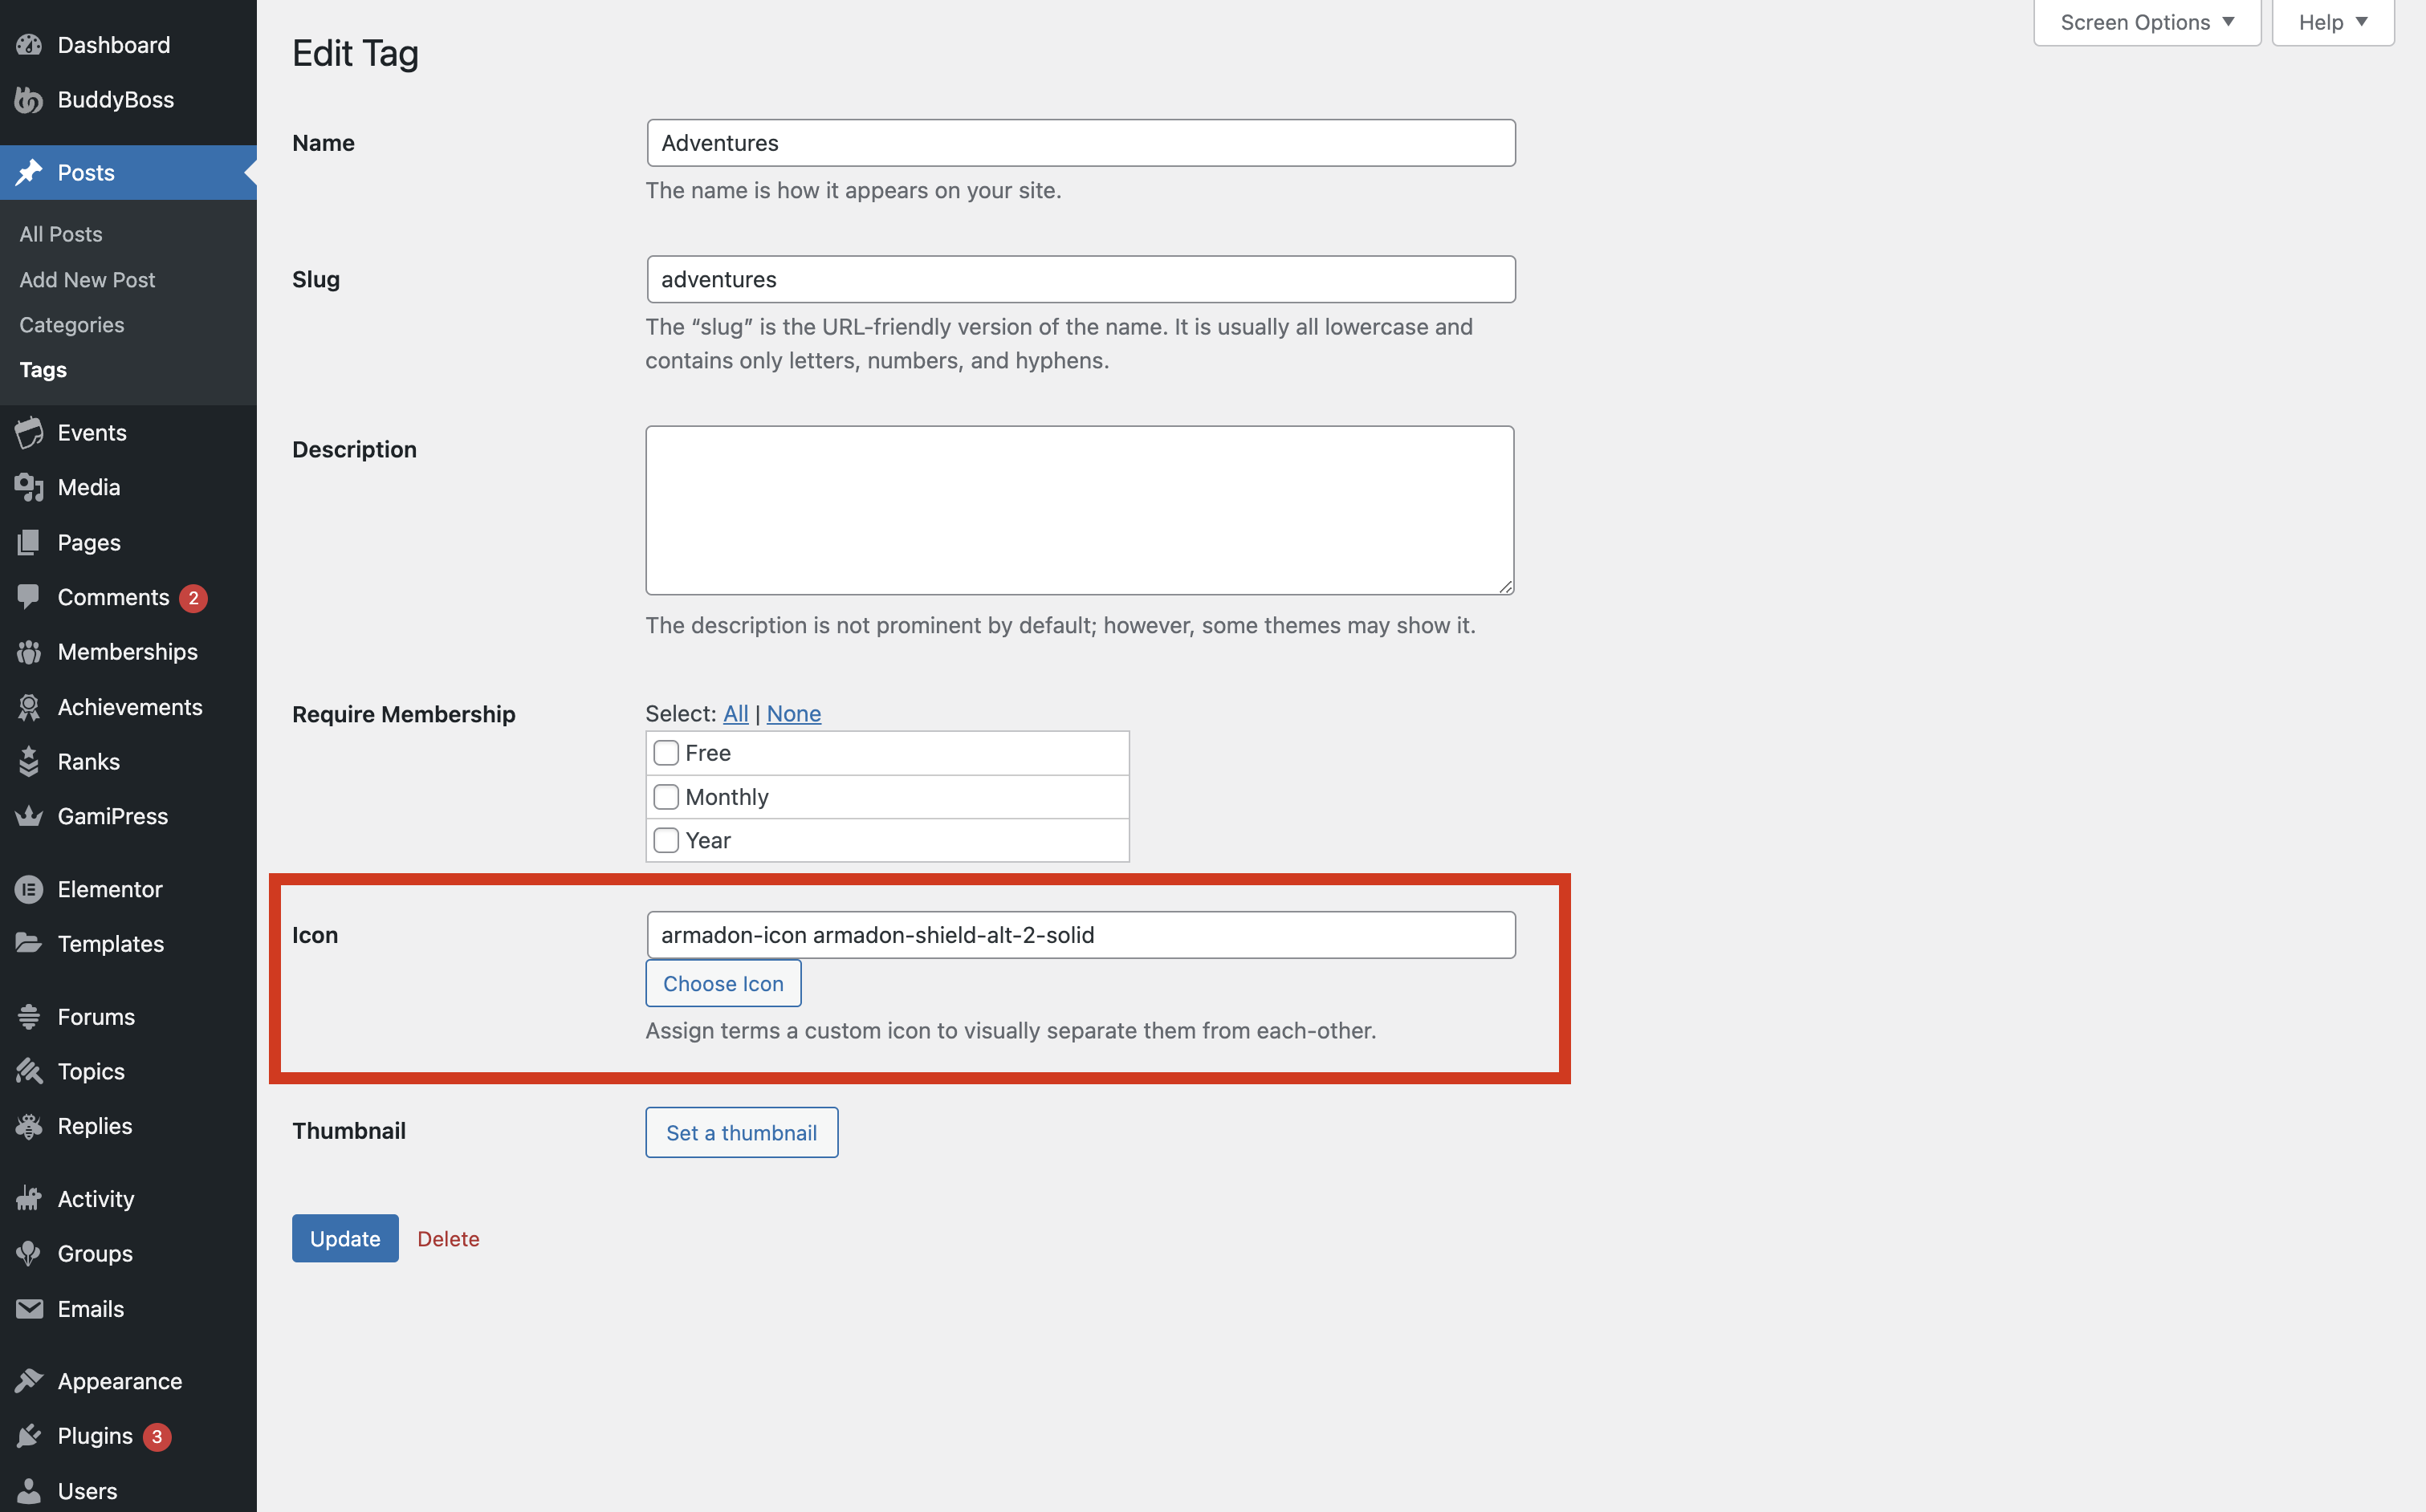2426x1512 pixels.
Task: Click the Replies bee icon
Action: (29, 1126)
